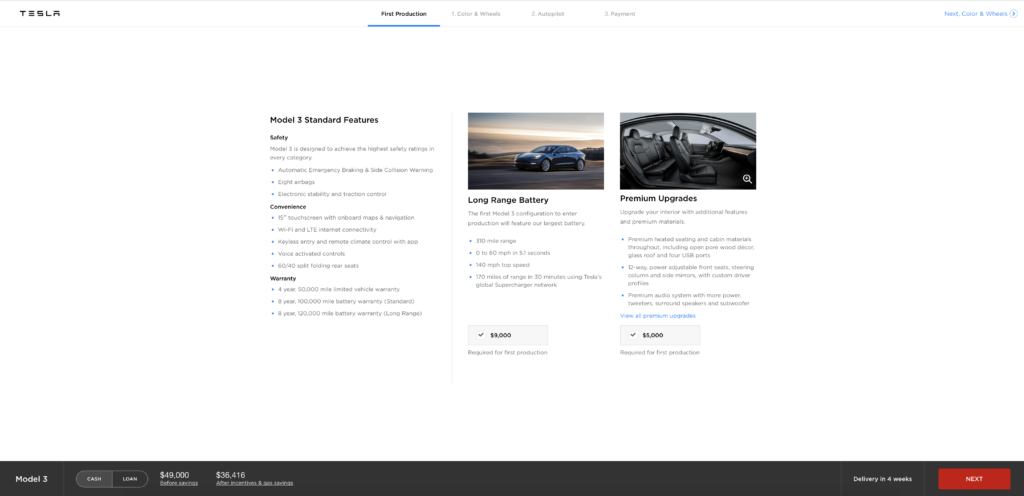1024x496 pixels.
Task: Click the red NEXT button
Action: coord(974,479)
